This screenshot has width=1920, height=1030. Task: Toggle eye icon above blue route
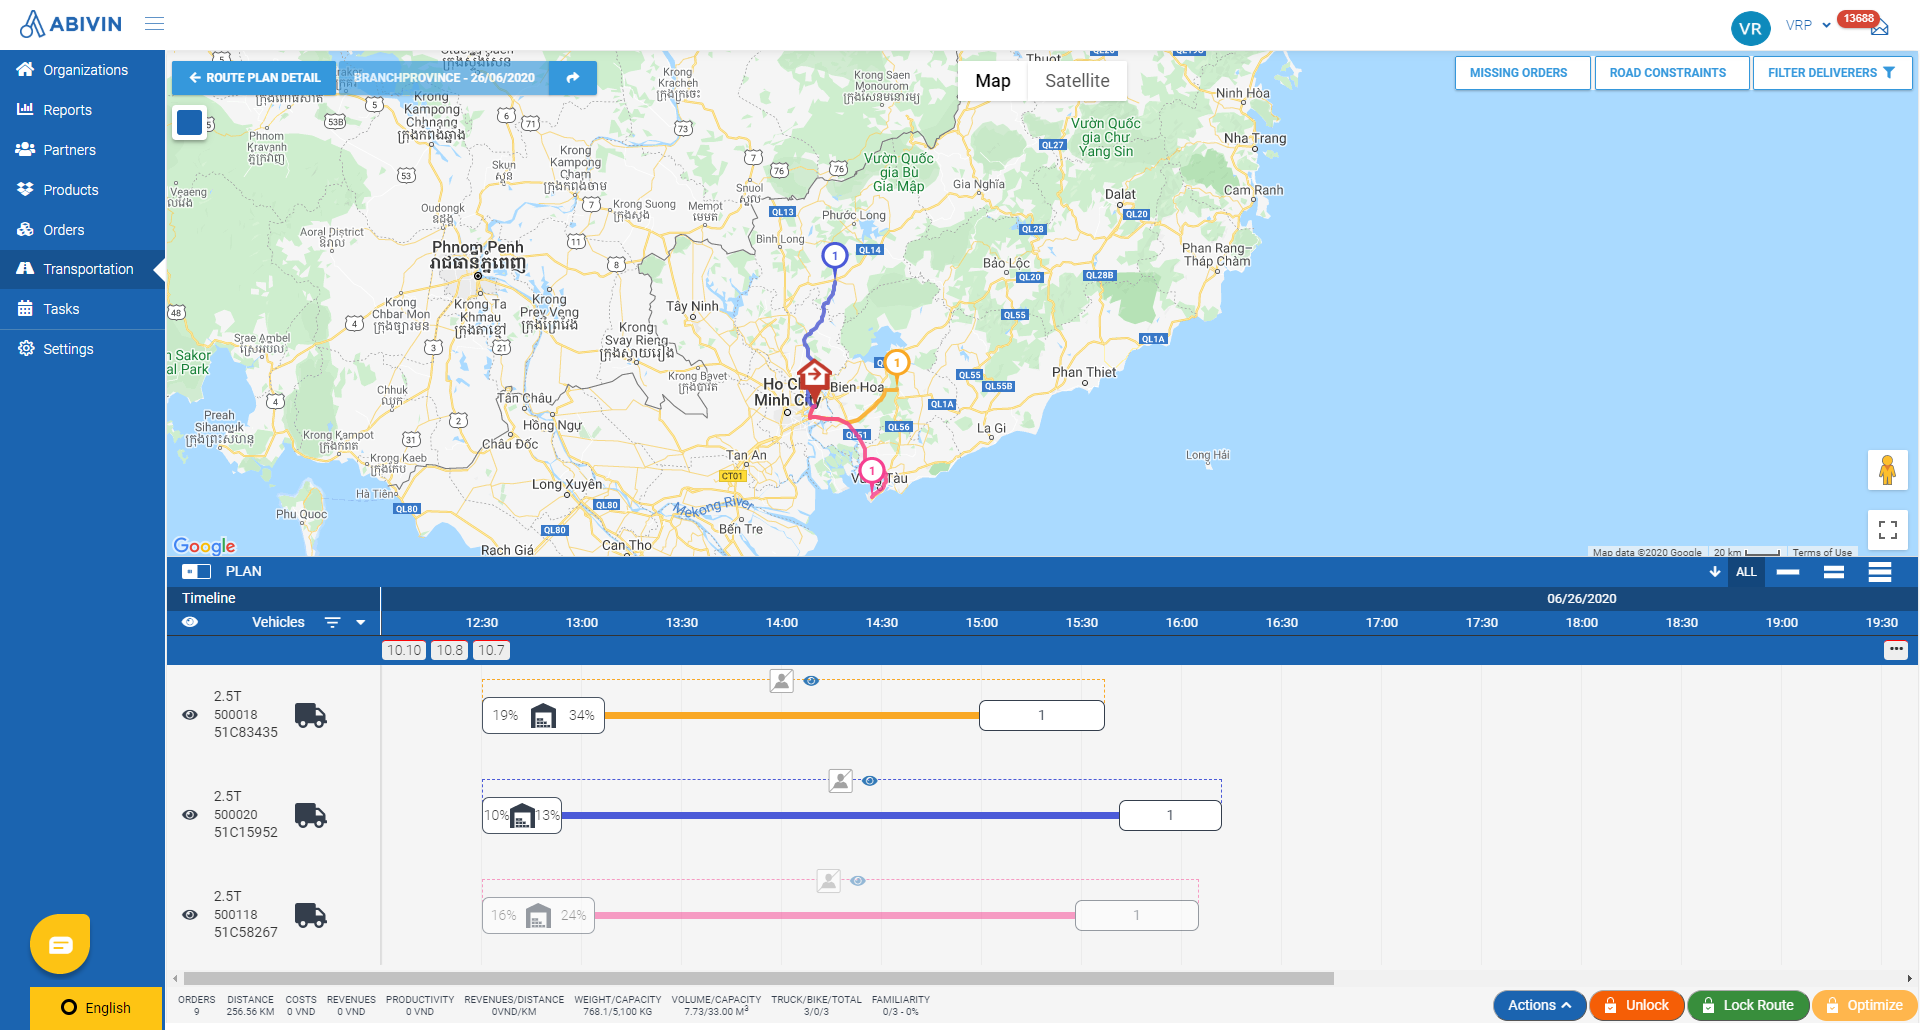(870, 781)
